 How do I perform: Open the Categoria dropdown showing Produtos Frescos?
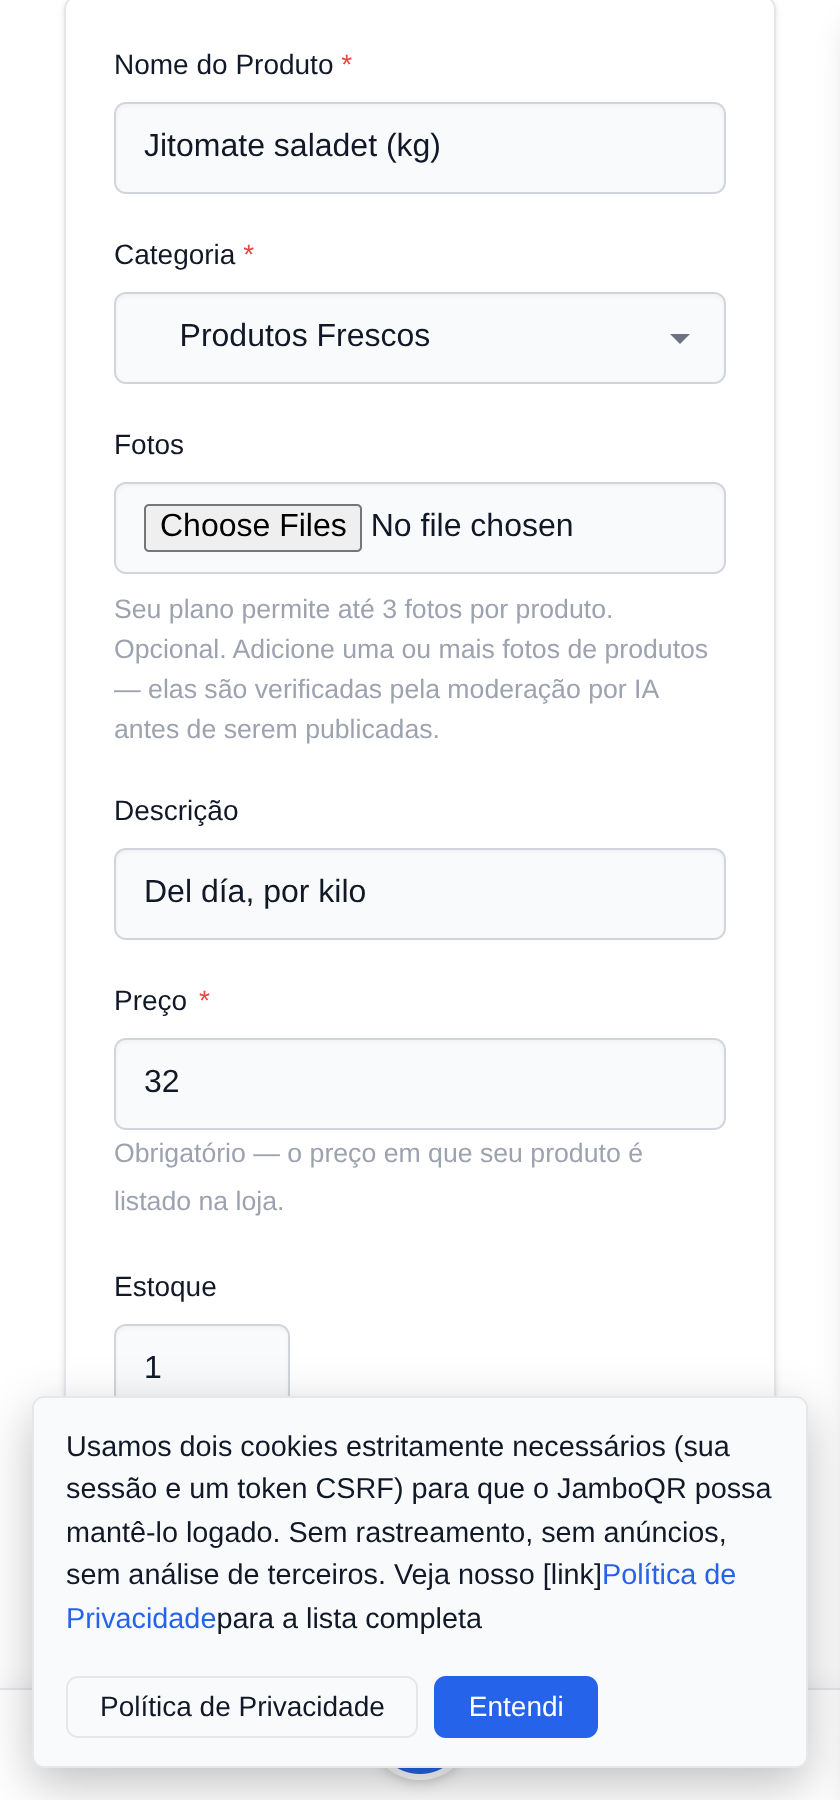click(420, 338)
